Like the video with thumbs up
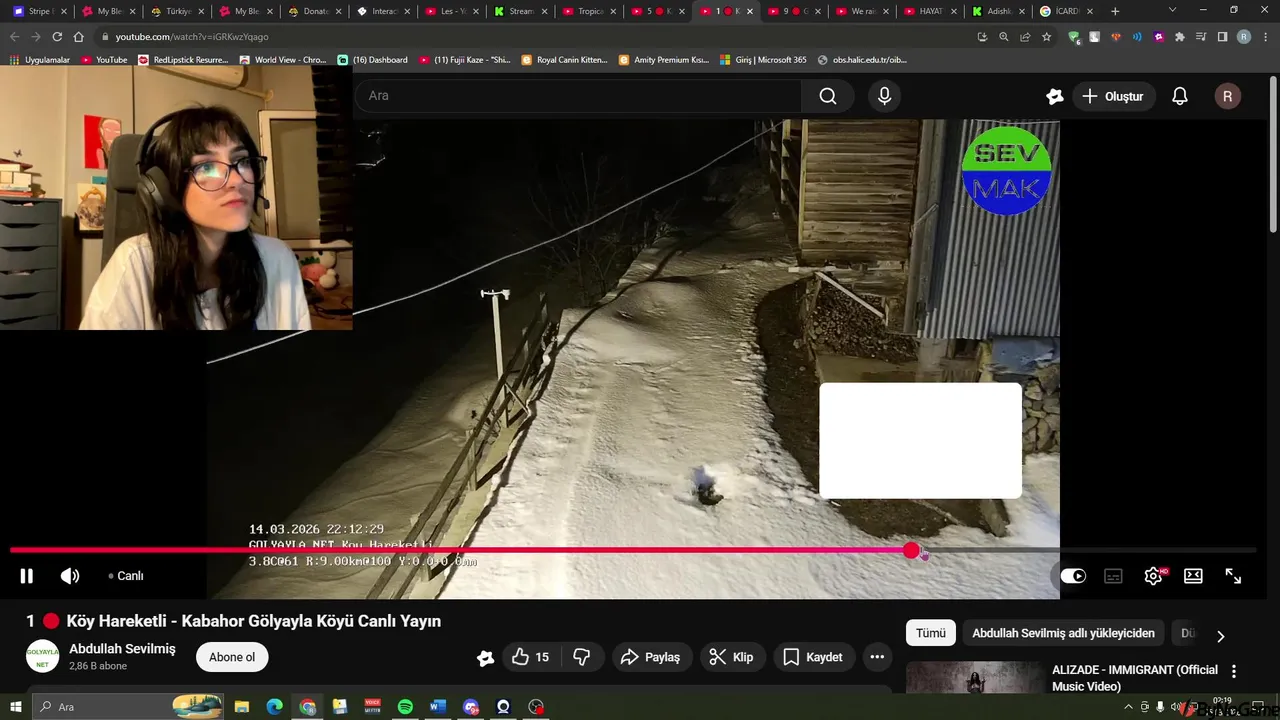The width and height of the screenshot is (1280, 720). [x=531, y=657]
